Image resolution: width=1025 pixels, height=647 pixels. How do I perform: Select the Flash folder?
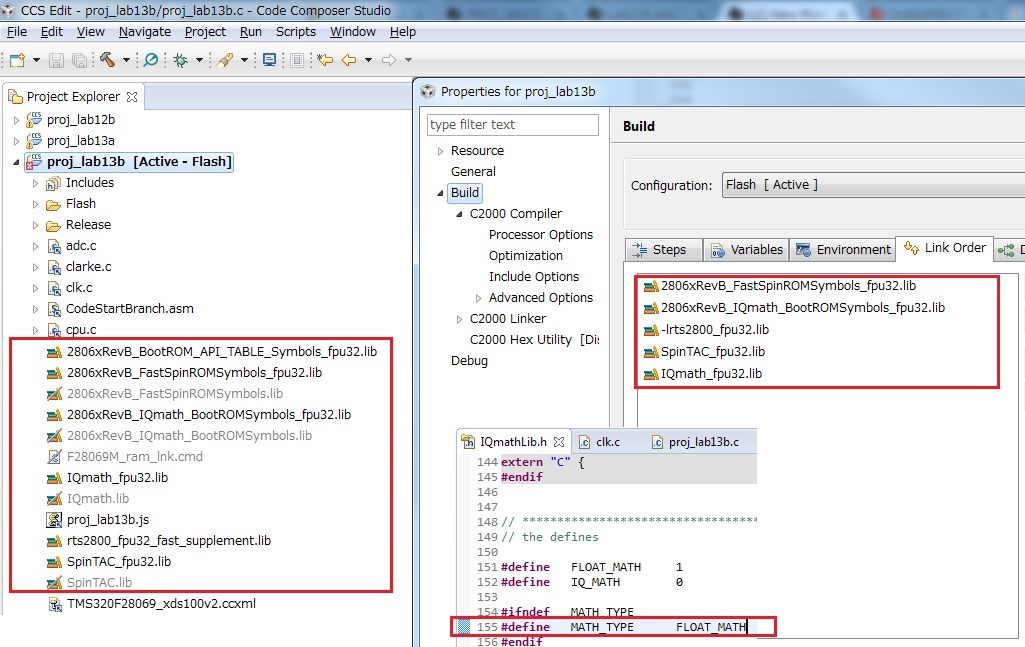point(80,204)
